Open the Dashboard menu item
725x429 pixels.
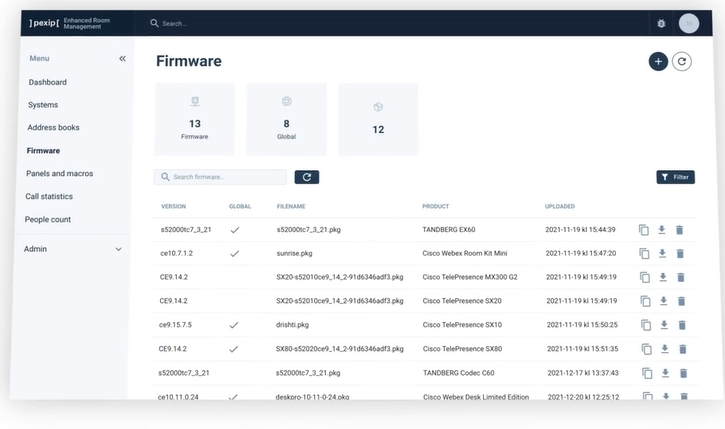point(48,82)
